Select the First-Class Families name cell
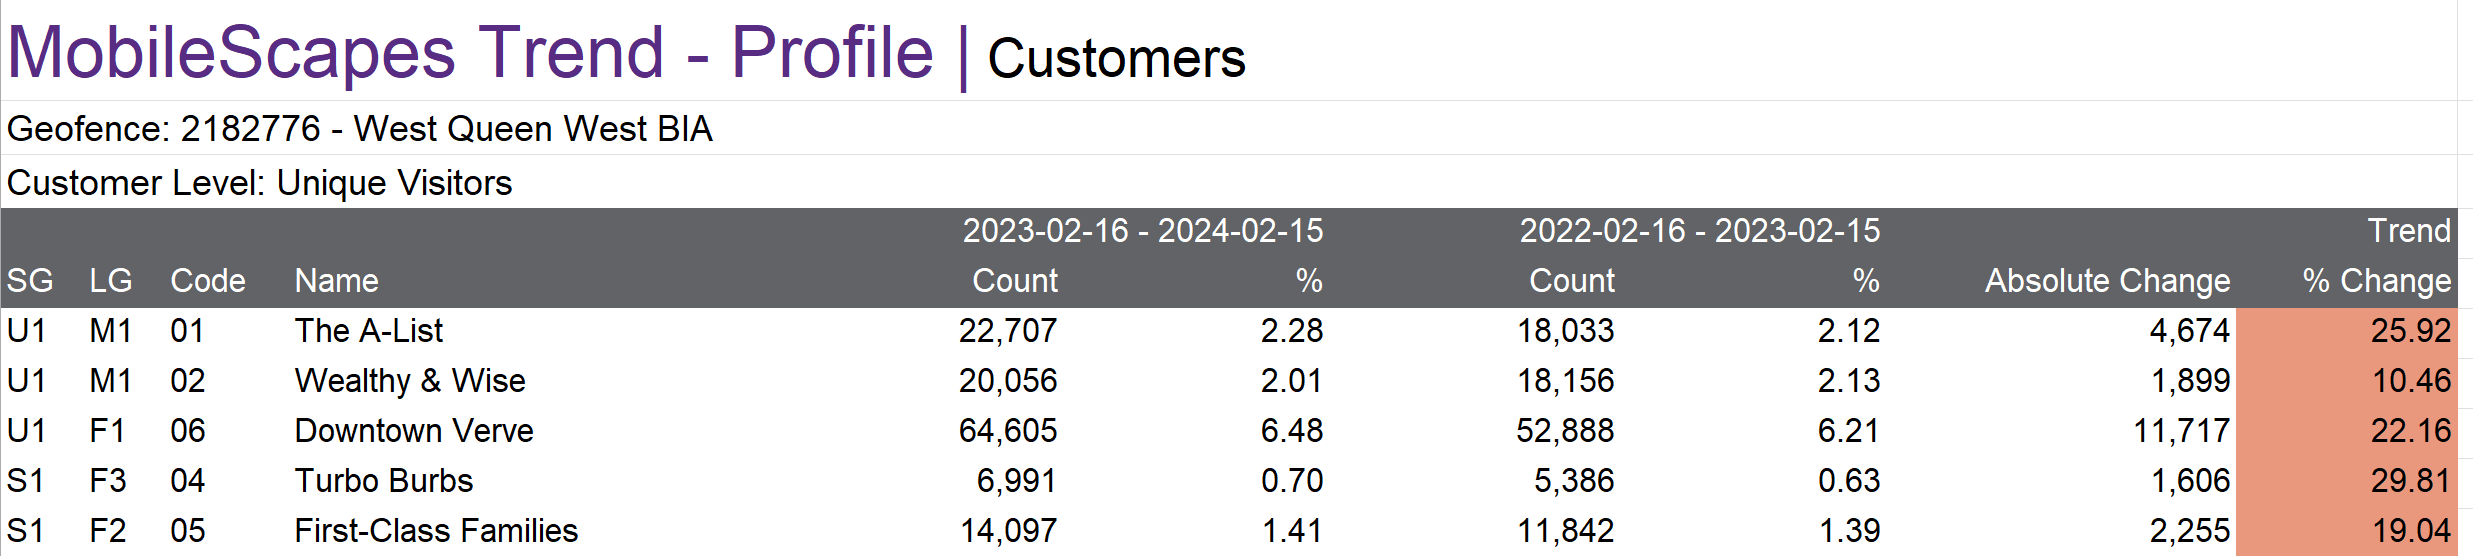 coord(436,531)
